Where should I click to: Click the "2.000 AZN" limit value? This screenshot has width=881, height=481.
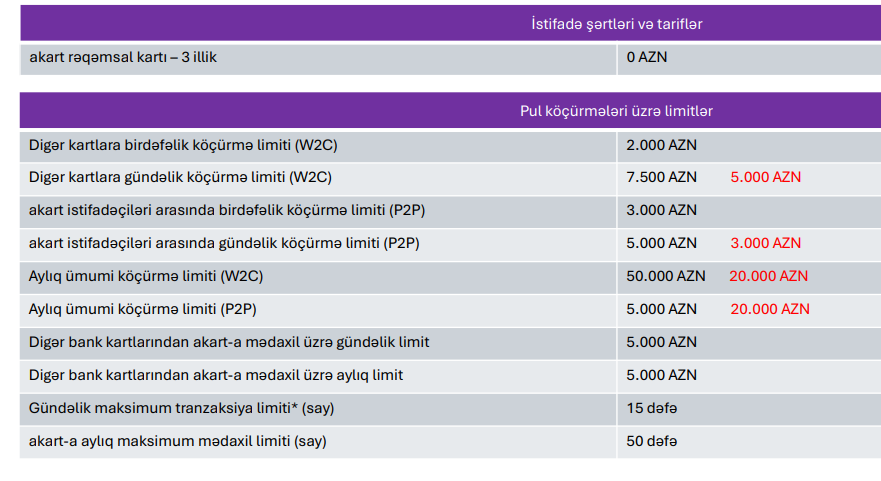(661, 144)
